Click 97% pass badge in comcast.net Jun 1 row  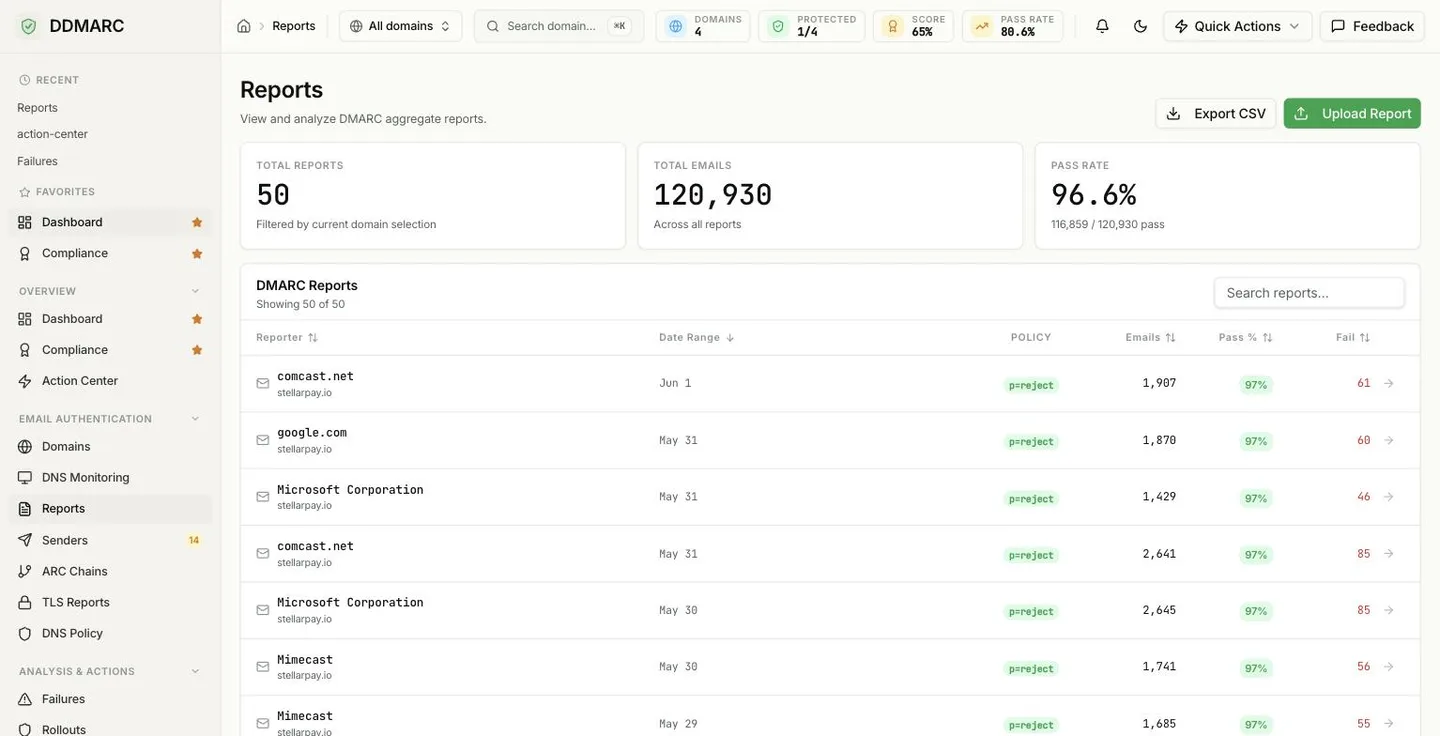coord(1256,385)
